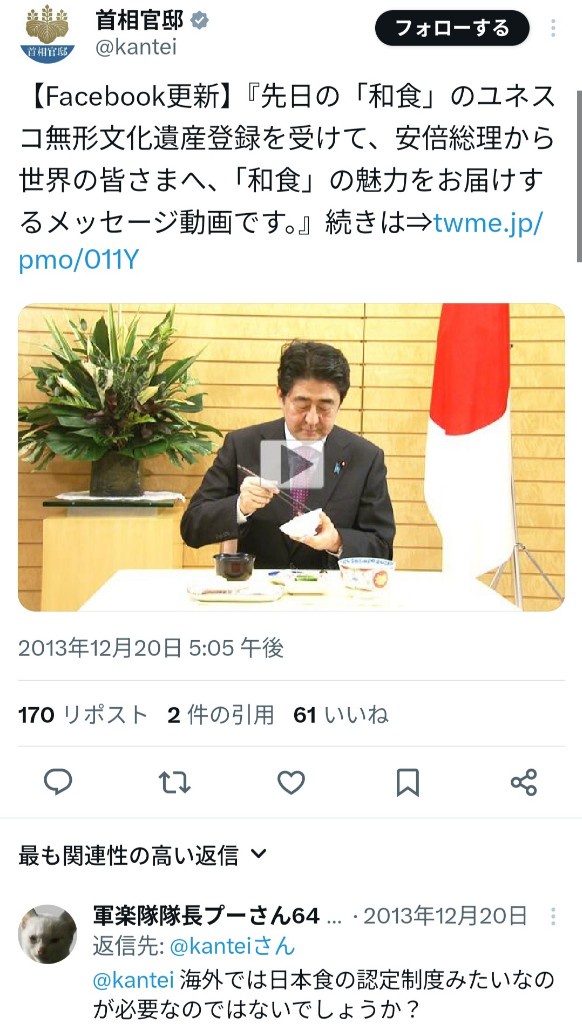Bookmark this post
Screen dimensions: 582x1024
coord(408,782)
